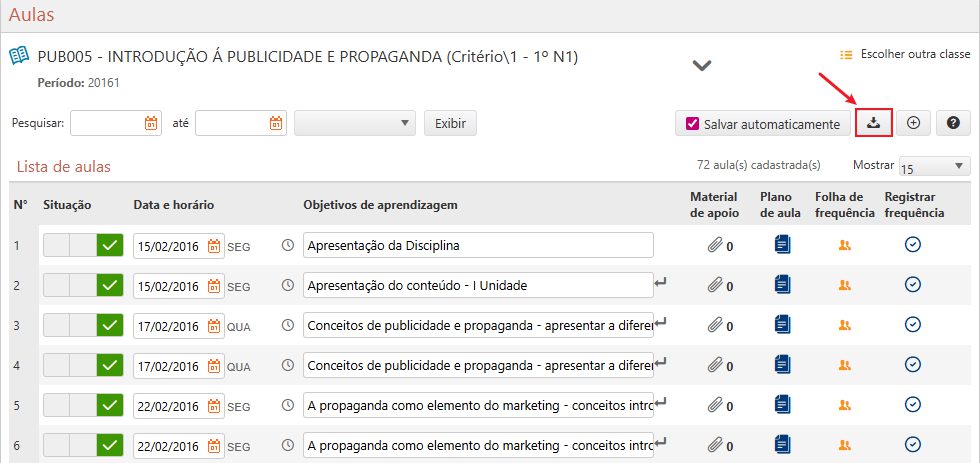Register attendance checkmark for lesson 1
This screenshot has height=463, width=980.
(x=913, y=245)
